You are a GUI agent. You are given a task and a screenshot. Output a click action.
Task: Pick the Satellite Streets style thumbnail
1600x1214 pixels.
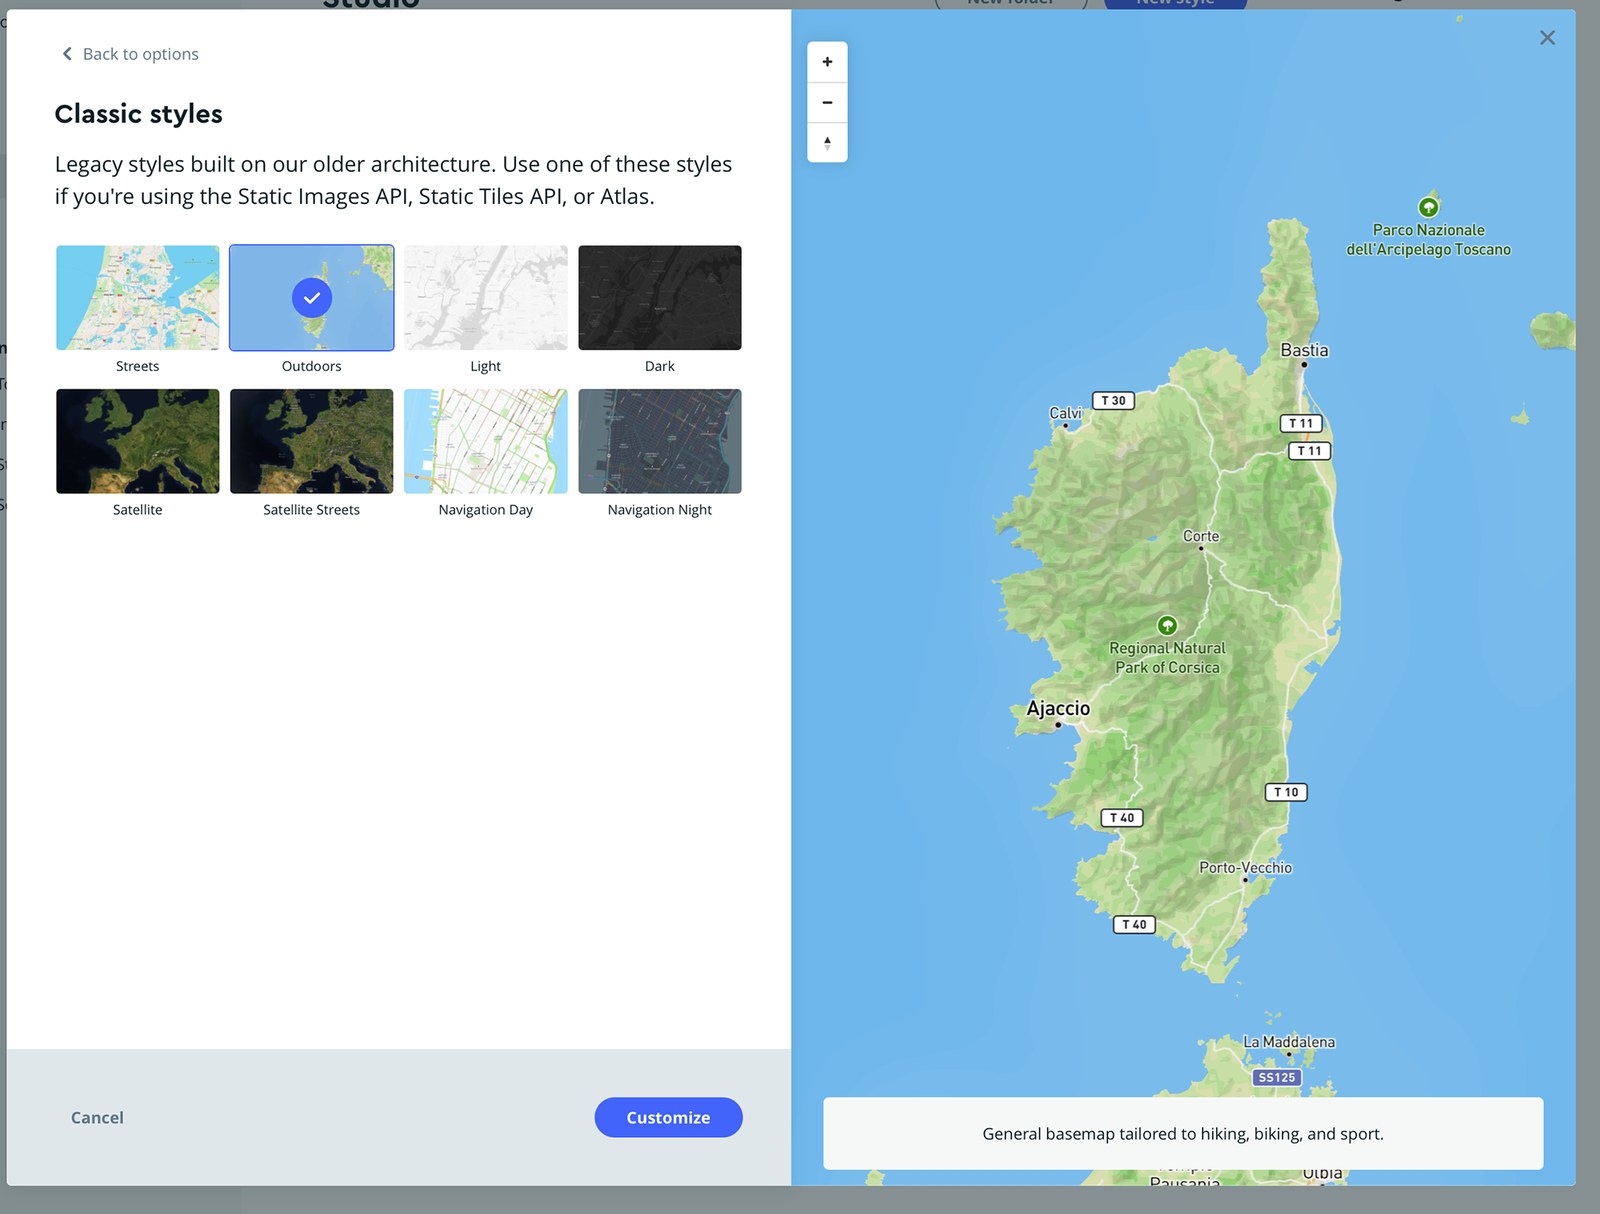pos(312,441)
